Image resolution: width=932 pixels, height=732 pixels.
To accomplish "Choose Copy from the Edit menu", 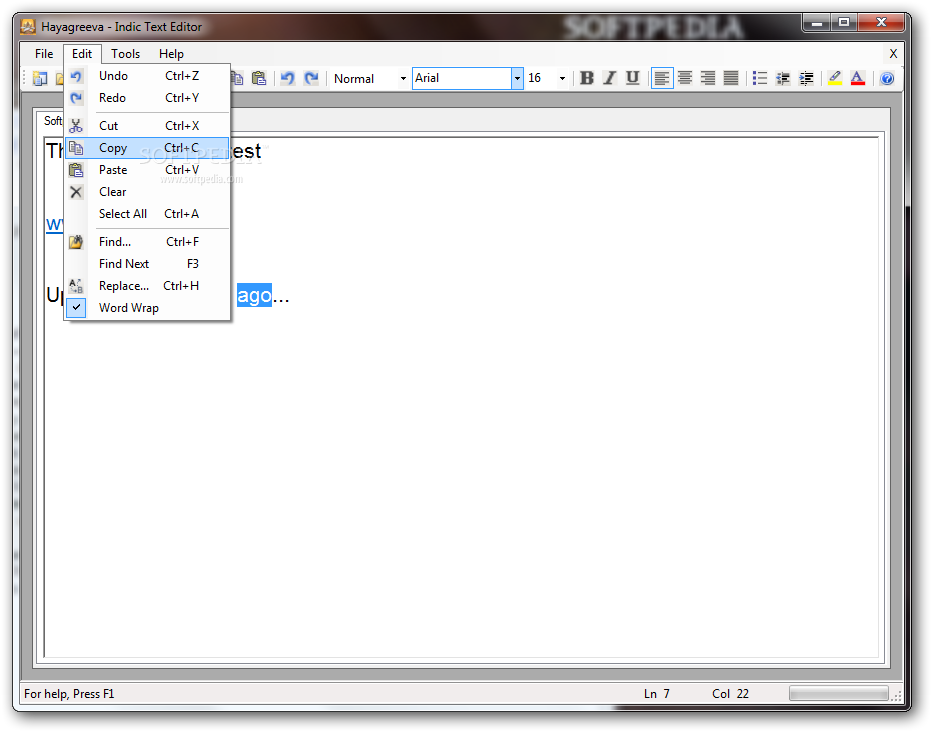I will (x=147, y=148).
